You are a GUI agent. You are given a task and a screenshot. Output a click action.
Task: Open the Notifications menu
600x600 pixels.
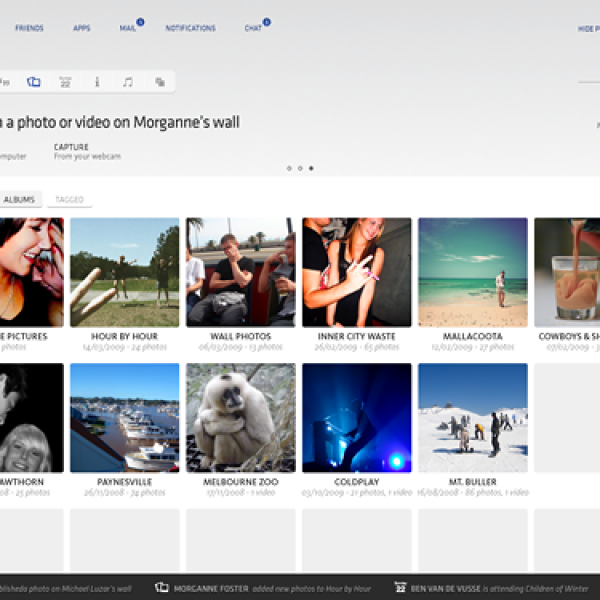(191, 28)
